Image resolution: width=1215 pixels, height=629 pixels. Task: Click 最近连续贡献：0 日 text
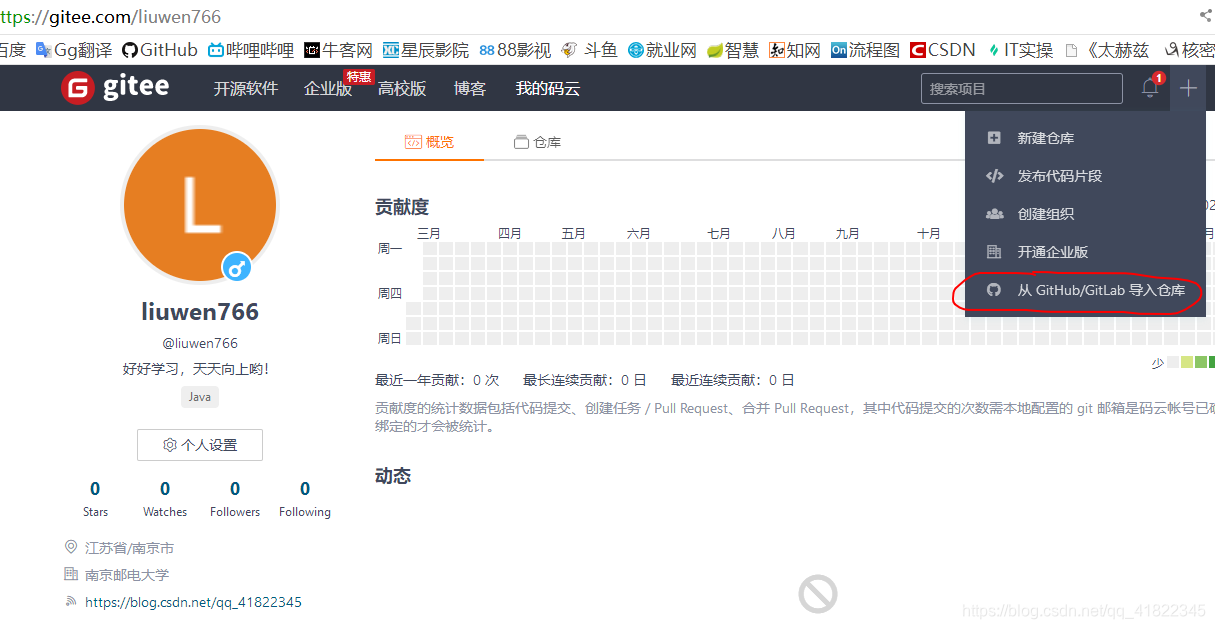733,380
